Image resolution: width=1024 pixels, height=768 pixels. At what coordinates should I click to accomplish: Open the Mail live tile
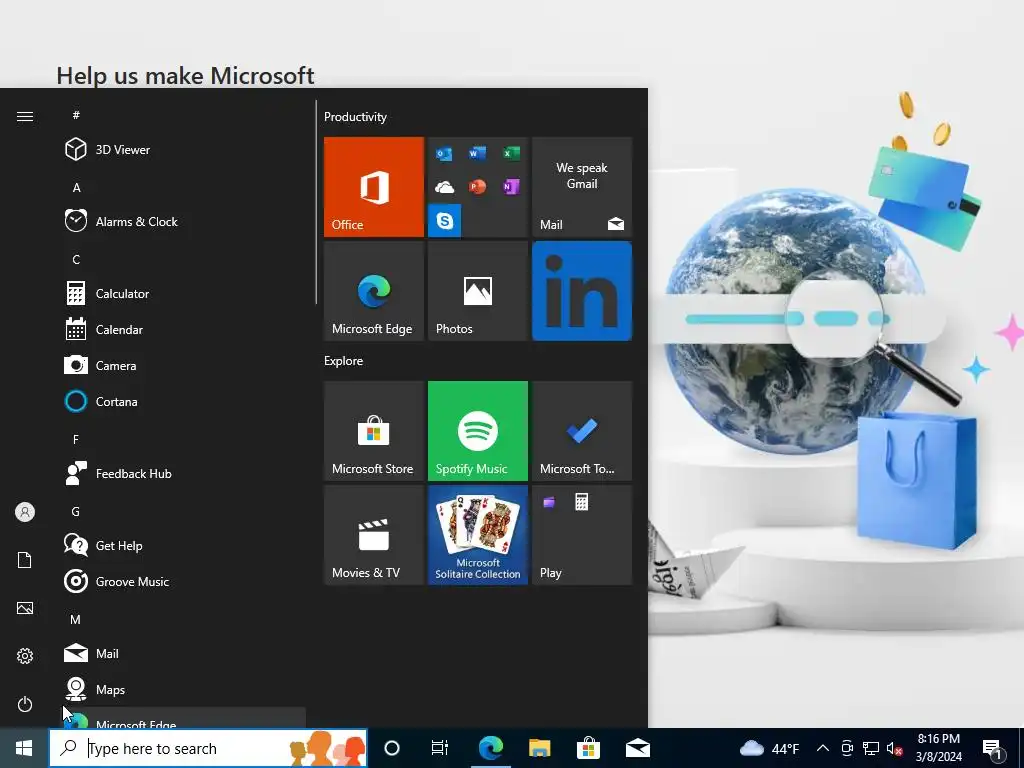point(582,187)
